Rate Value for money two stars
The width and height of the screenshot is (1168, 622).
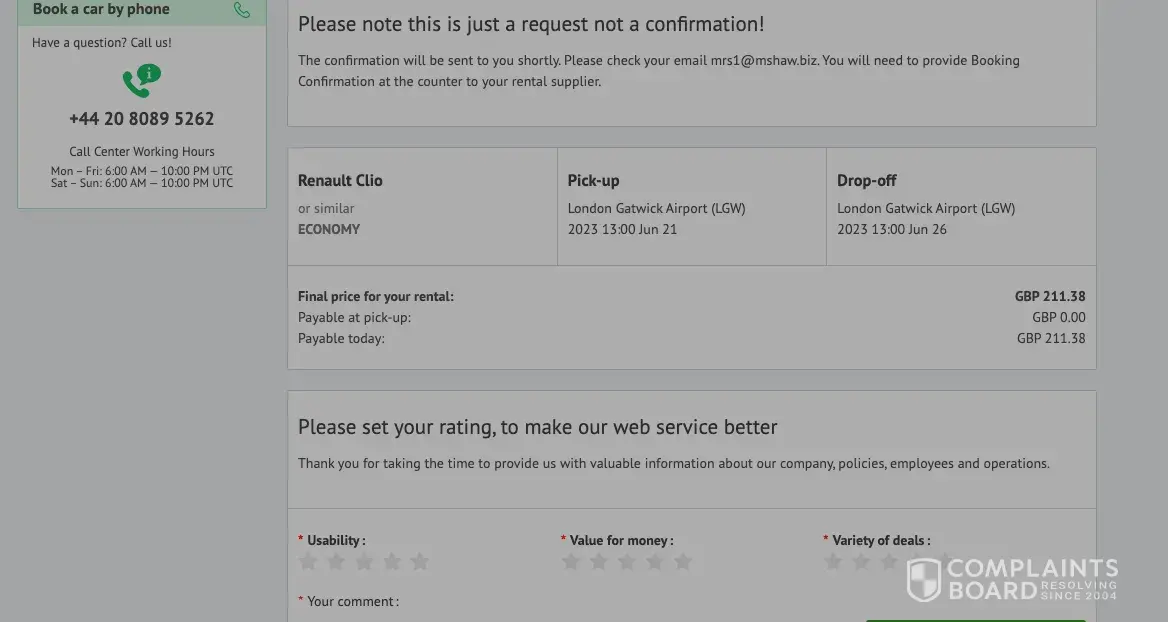[599, 562]
